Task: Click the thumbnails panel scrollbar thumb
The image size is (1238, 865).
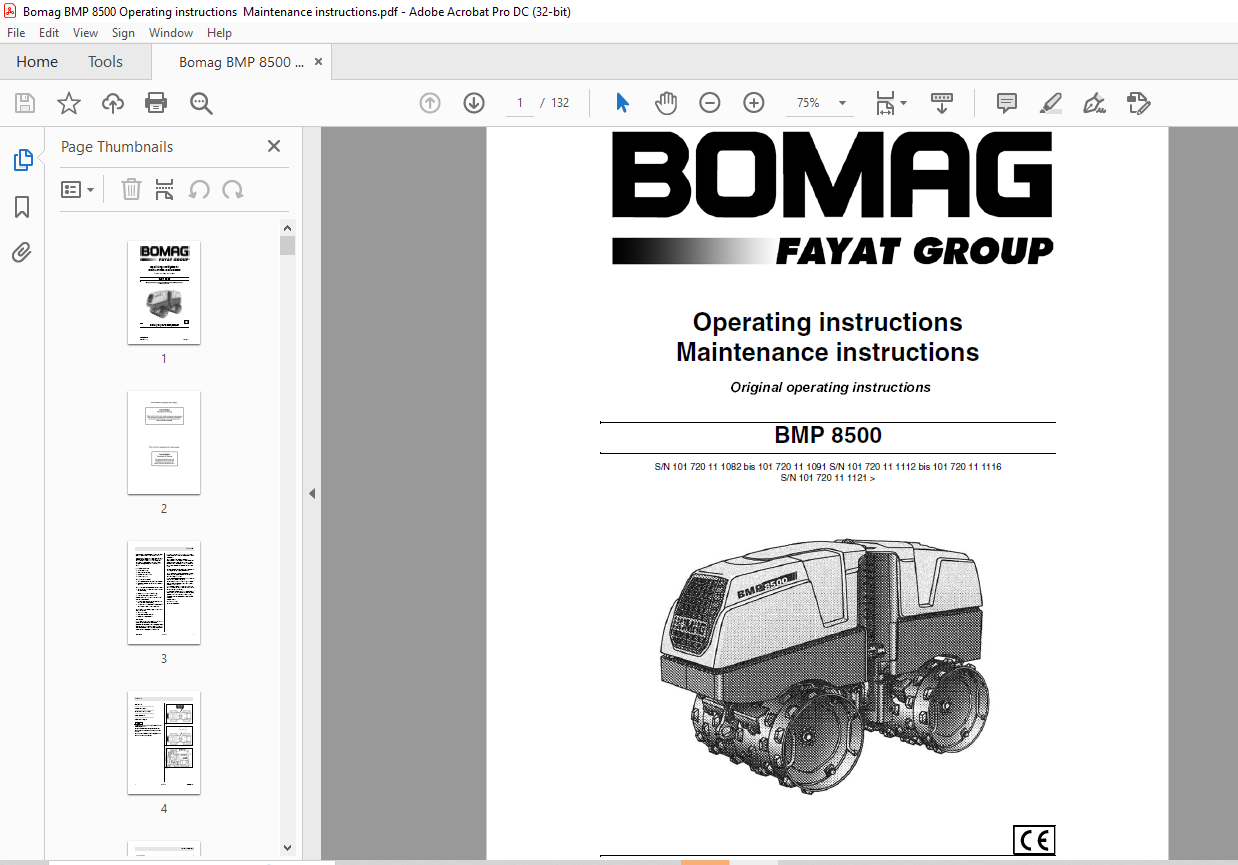Action: click(x=288, y=246)
